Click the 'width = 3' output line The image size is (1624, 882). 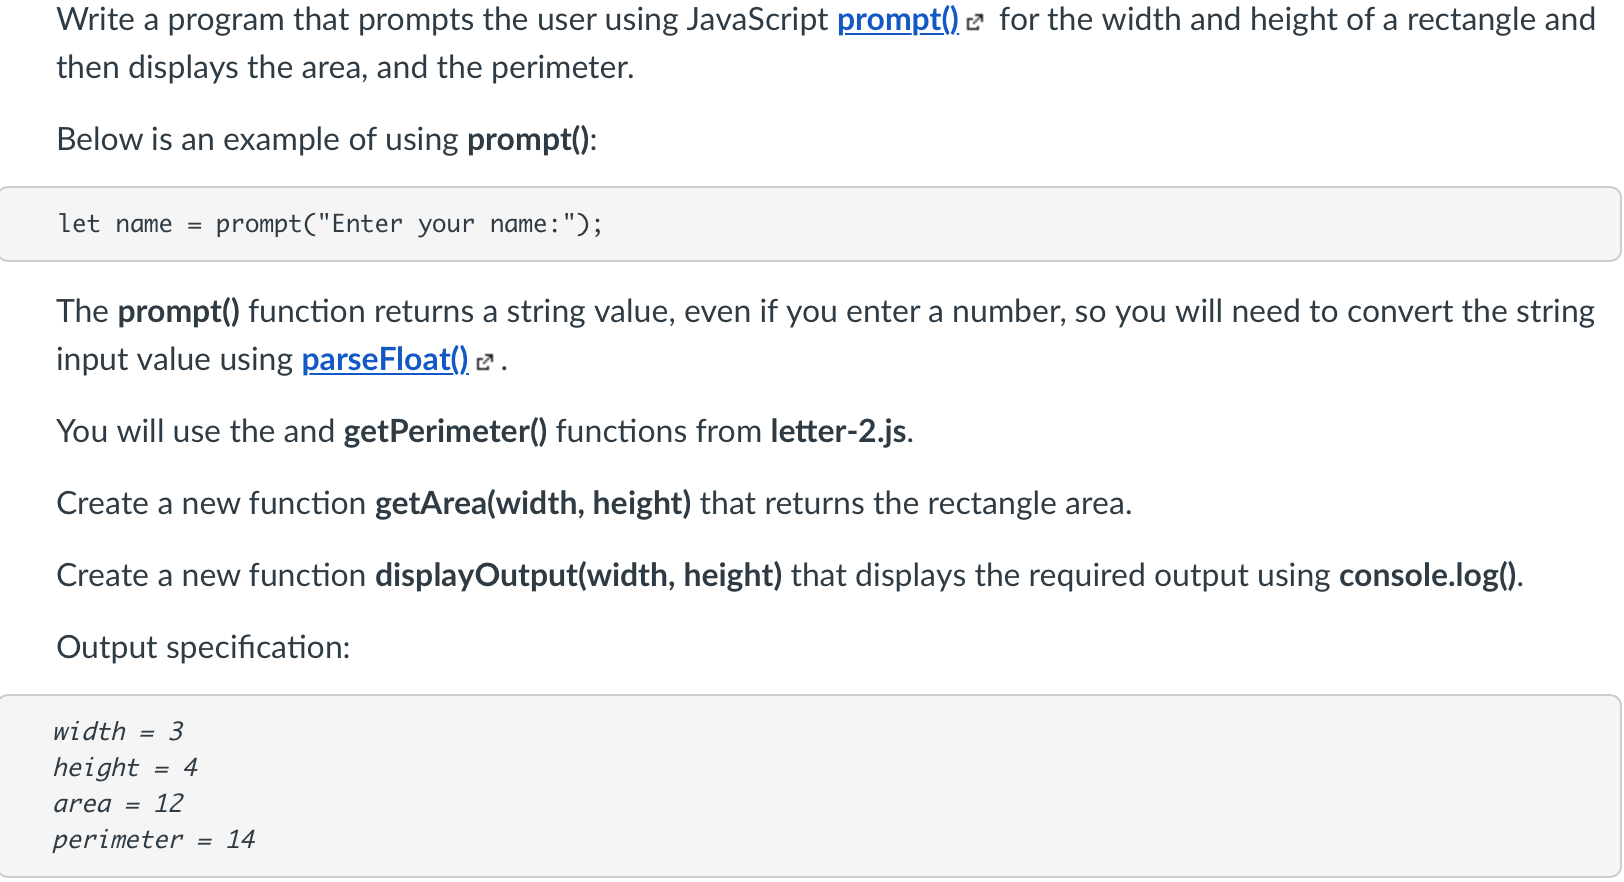click(118, 732)
